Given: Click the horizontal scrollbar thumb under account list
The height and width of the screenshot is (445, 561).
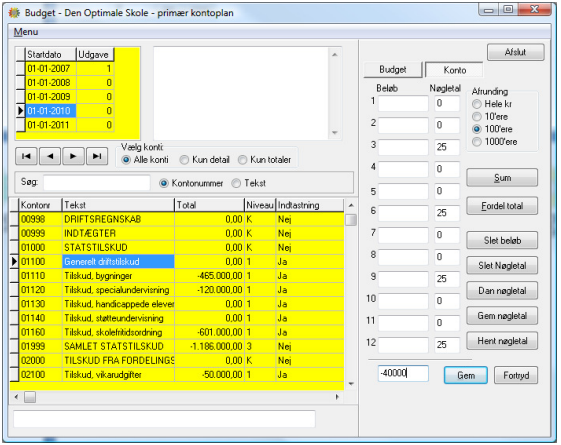Looking at the screenshot, I should click(30, 397).
